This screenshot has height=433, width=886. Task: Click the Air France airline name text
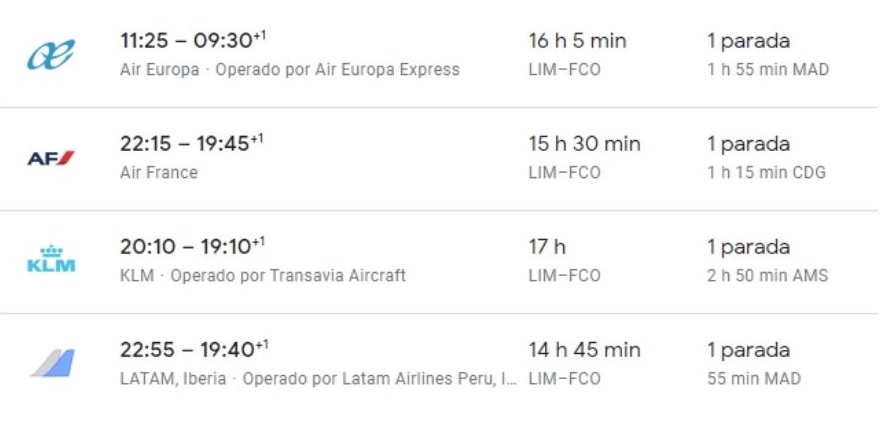pos(158,172)
